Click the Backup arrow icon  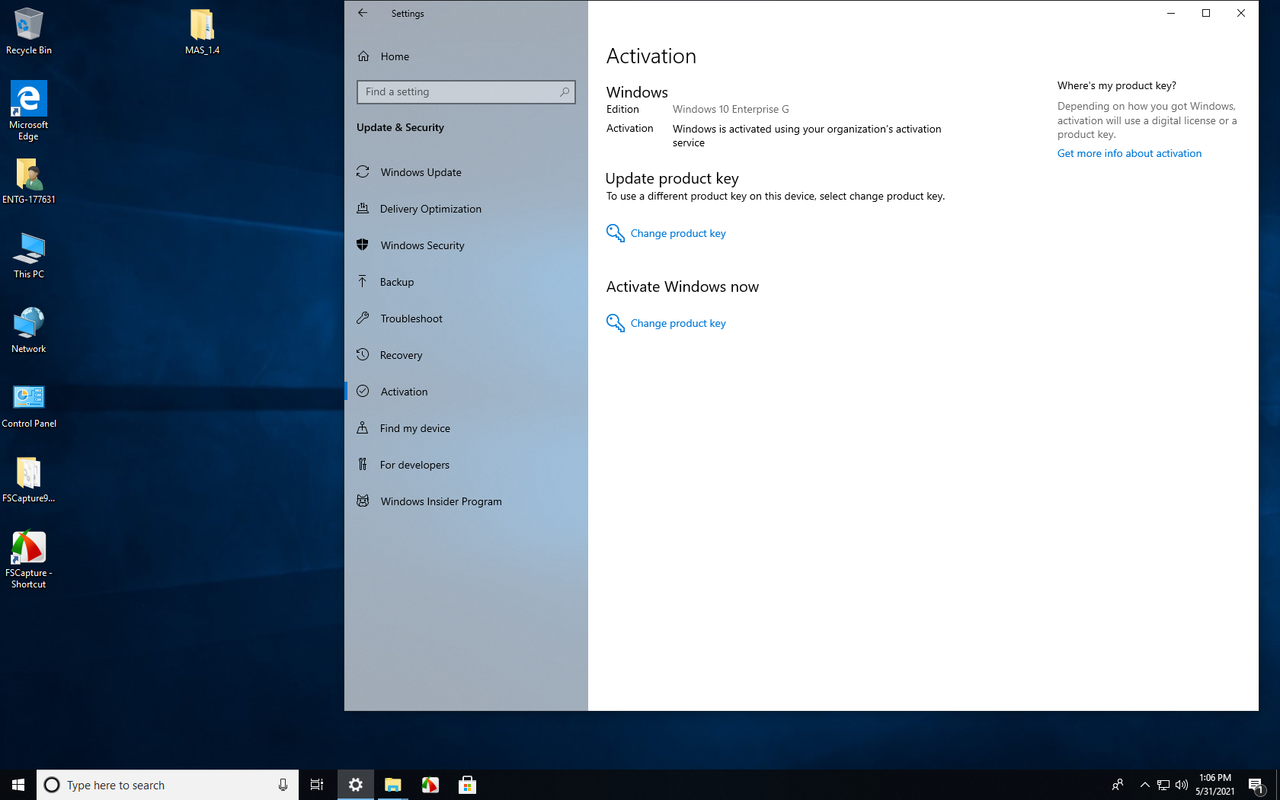point(363,282)
